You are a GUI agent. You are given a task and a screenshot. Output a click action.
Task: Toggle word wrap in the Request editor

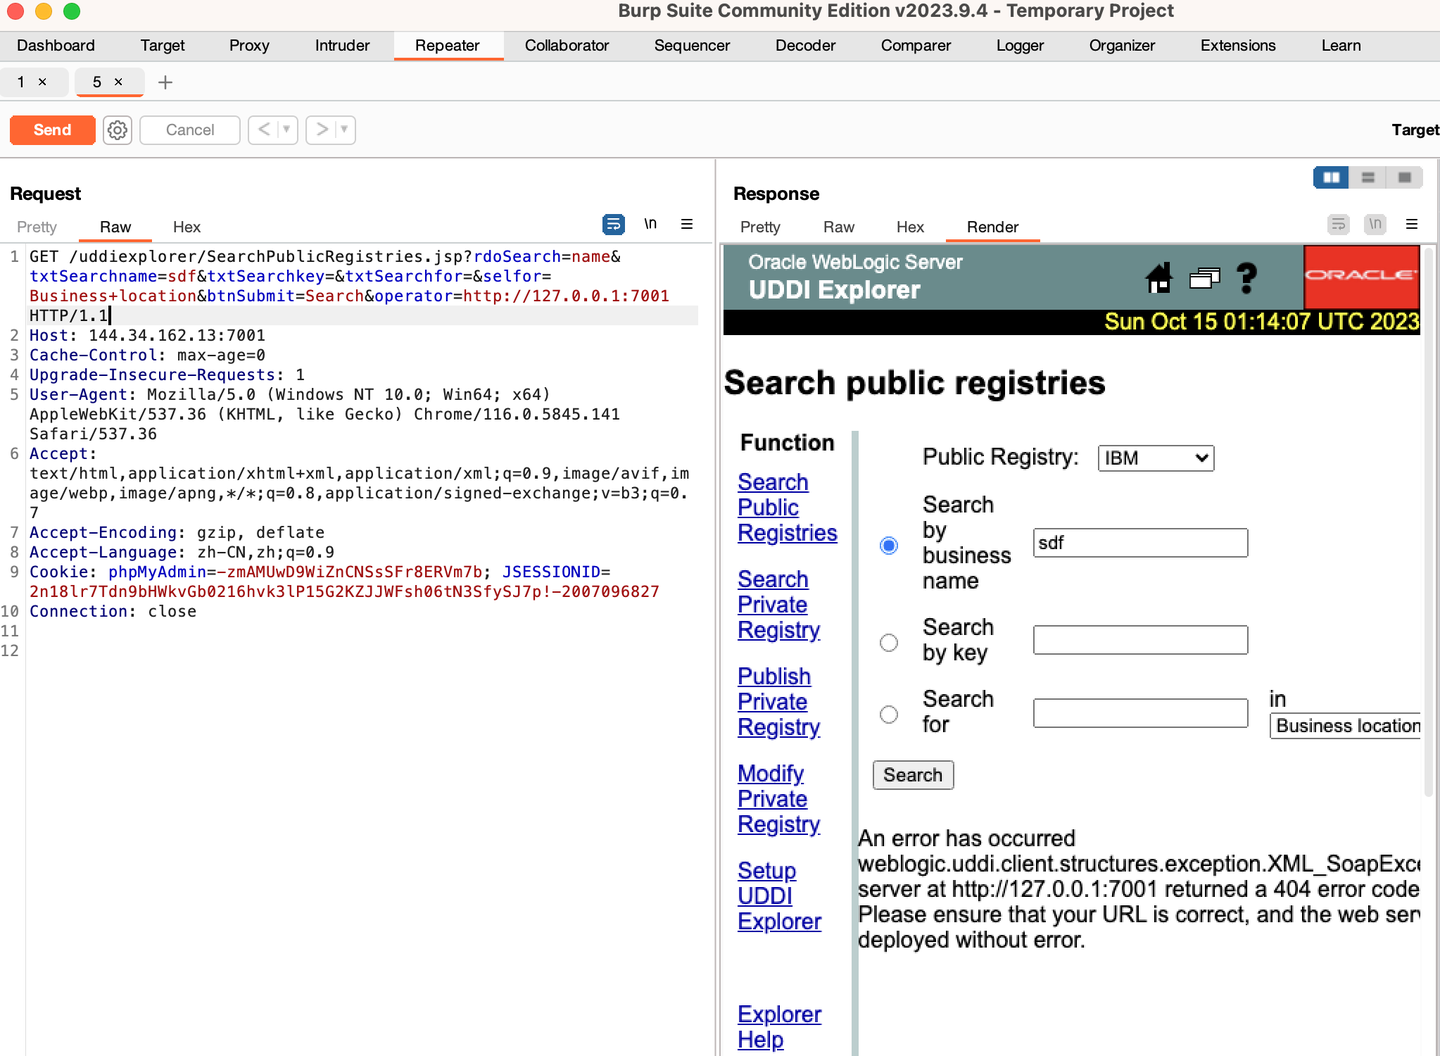(x=613, y=224)
